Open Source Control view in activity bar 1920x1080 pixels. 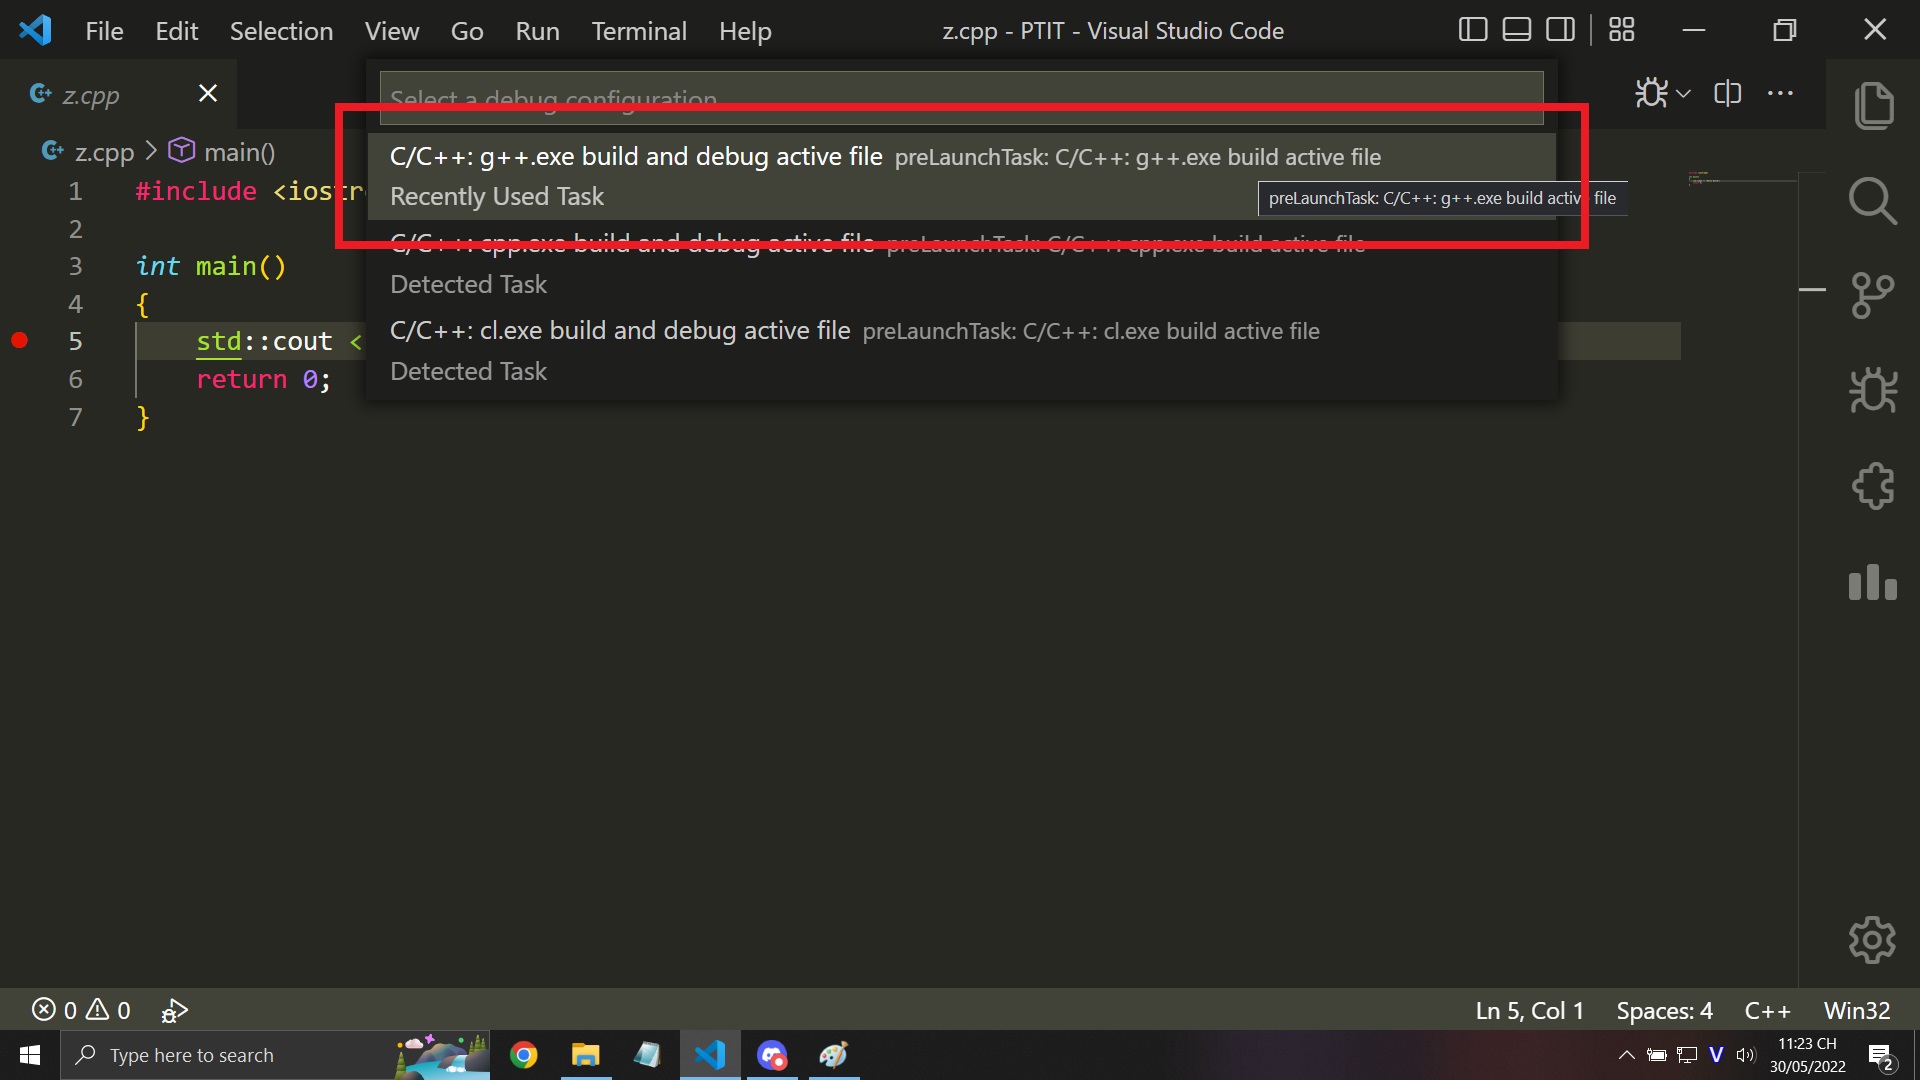[1873, 296]
